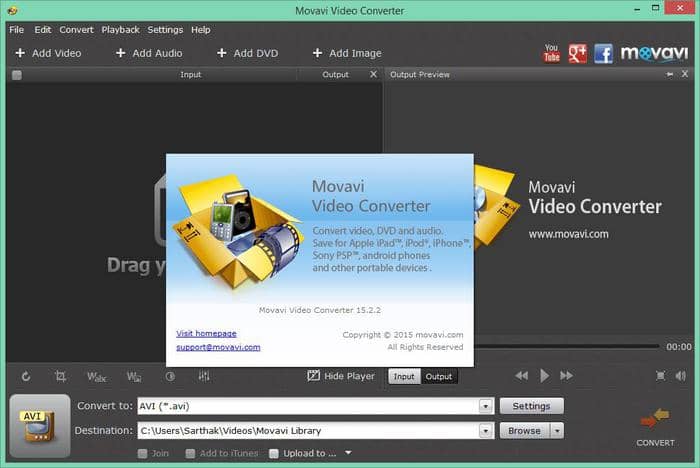Check the select-all box in Input header
700x468 pixels.
[17, 75]
